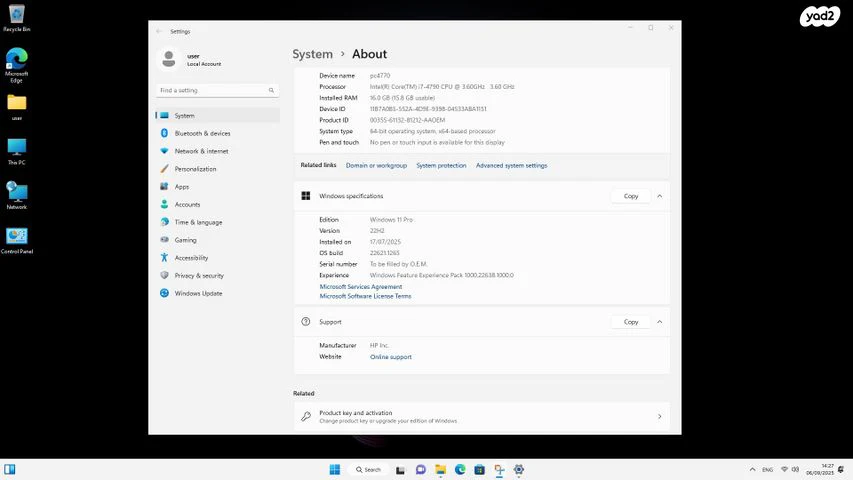Open Personalization settings
853x480 pixels.
[x=218, y=169]
